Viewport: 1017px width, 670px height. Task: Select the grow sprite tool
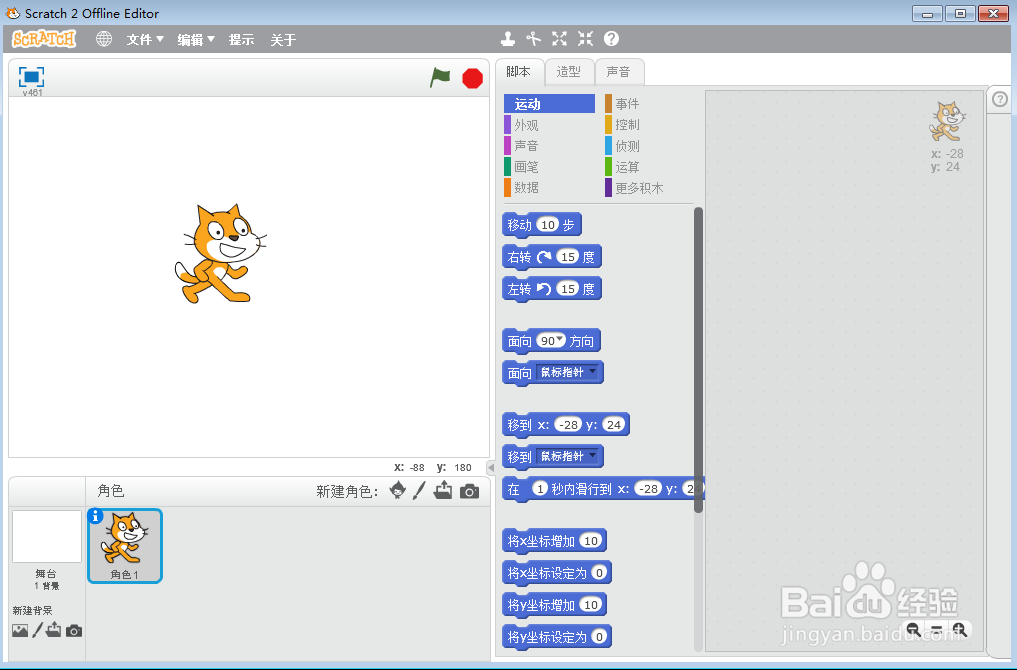[x=559, y=39]
